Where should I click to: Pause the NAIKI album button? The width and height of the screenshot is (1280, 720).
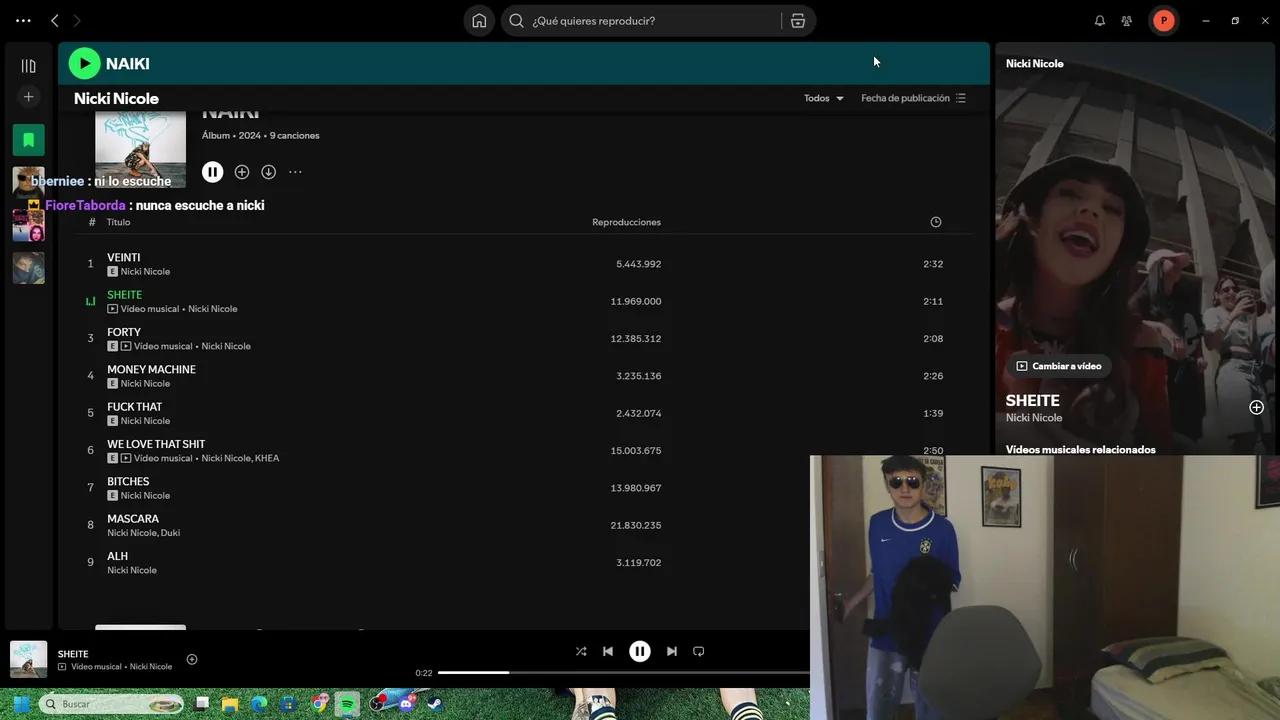(x=212, y=172)
